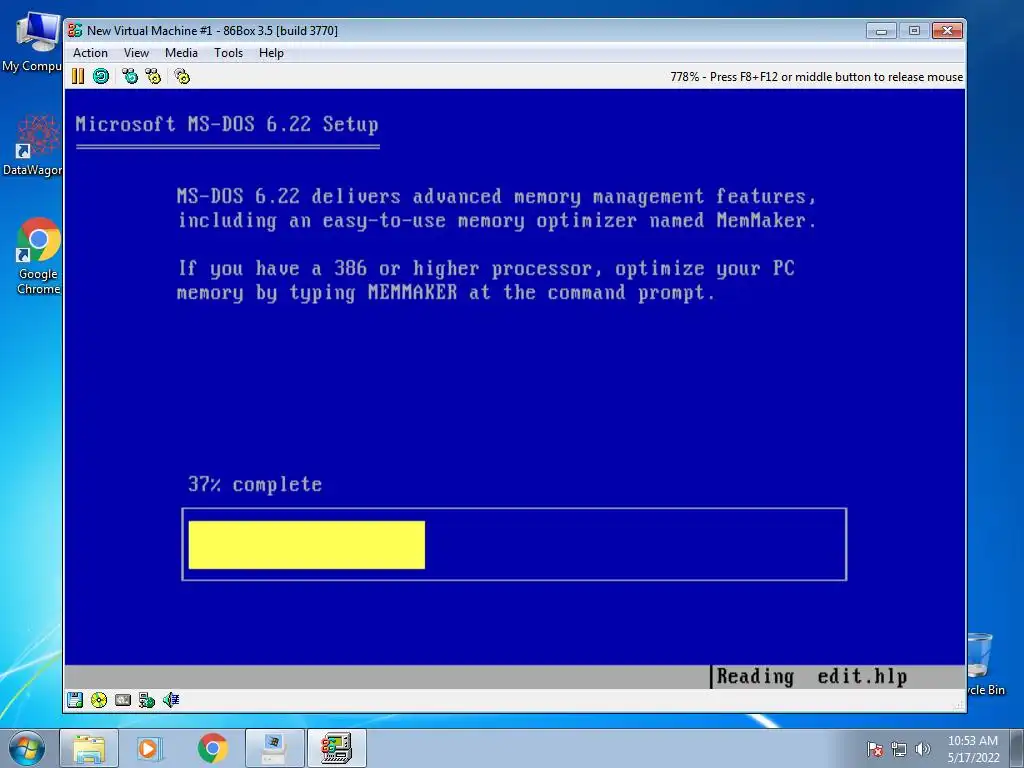Click the Show desktop strip beside the clock
This screenshot has height=768, width=1024.
coord(1017,748)
